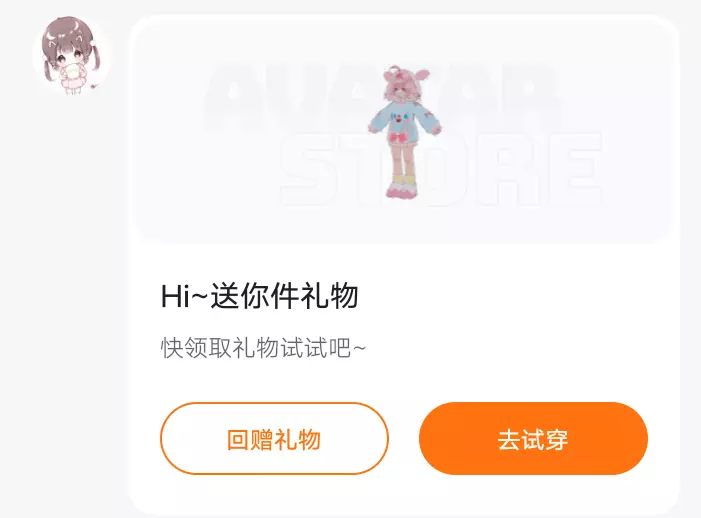The width and height of the screenshot is (701, 518).
Task: Click the faded STORE watermark text
Action: tap(440, 170)
